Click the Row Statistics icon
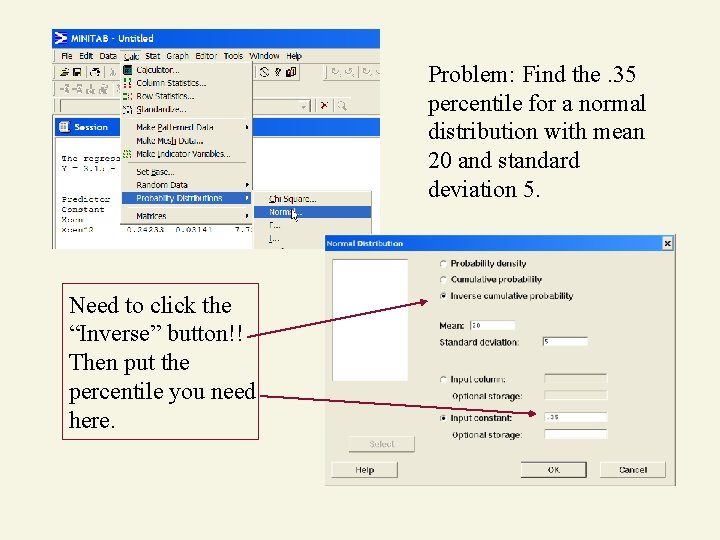Screen dimensions: 720x540 coord(128,96)
